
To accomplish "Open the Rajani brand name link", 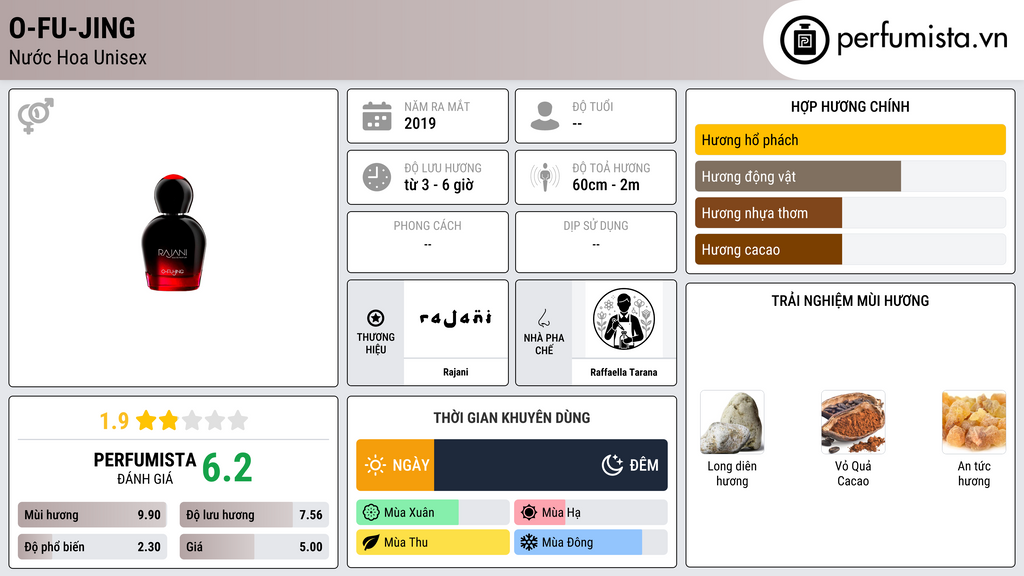I will coord(455,372).
